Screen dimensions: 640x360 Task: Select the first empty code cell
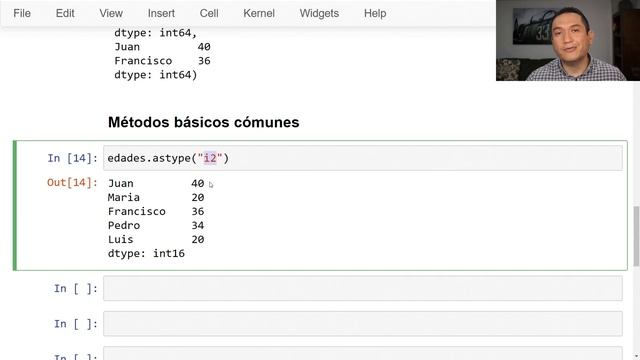[x=362, y=289]
